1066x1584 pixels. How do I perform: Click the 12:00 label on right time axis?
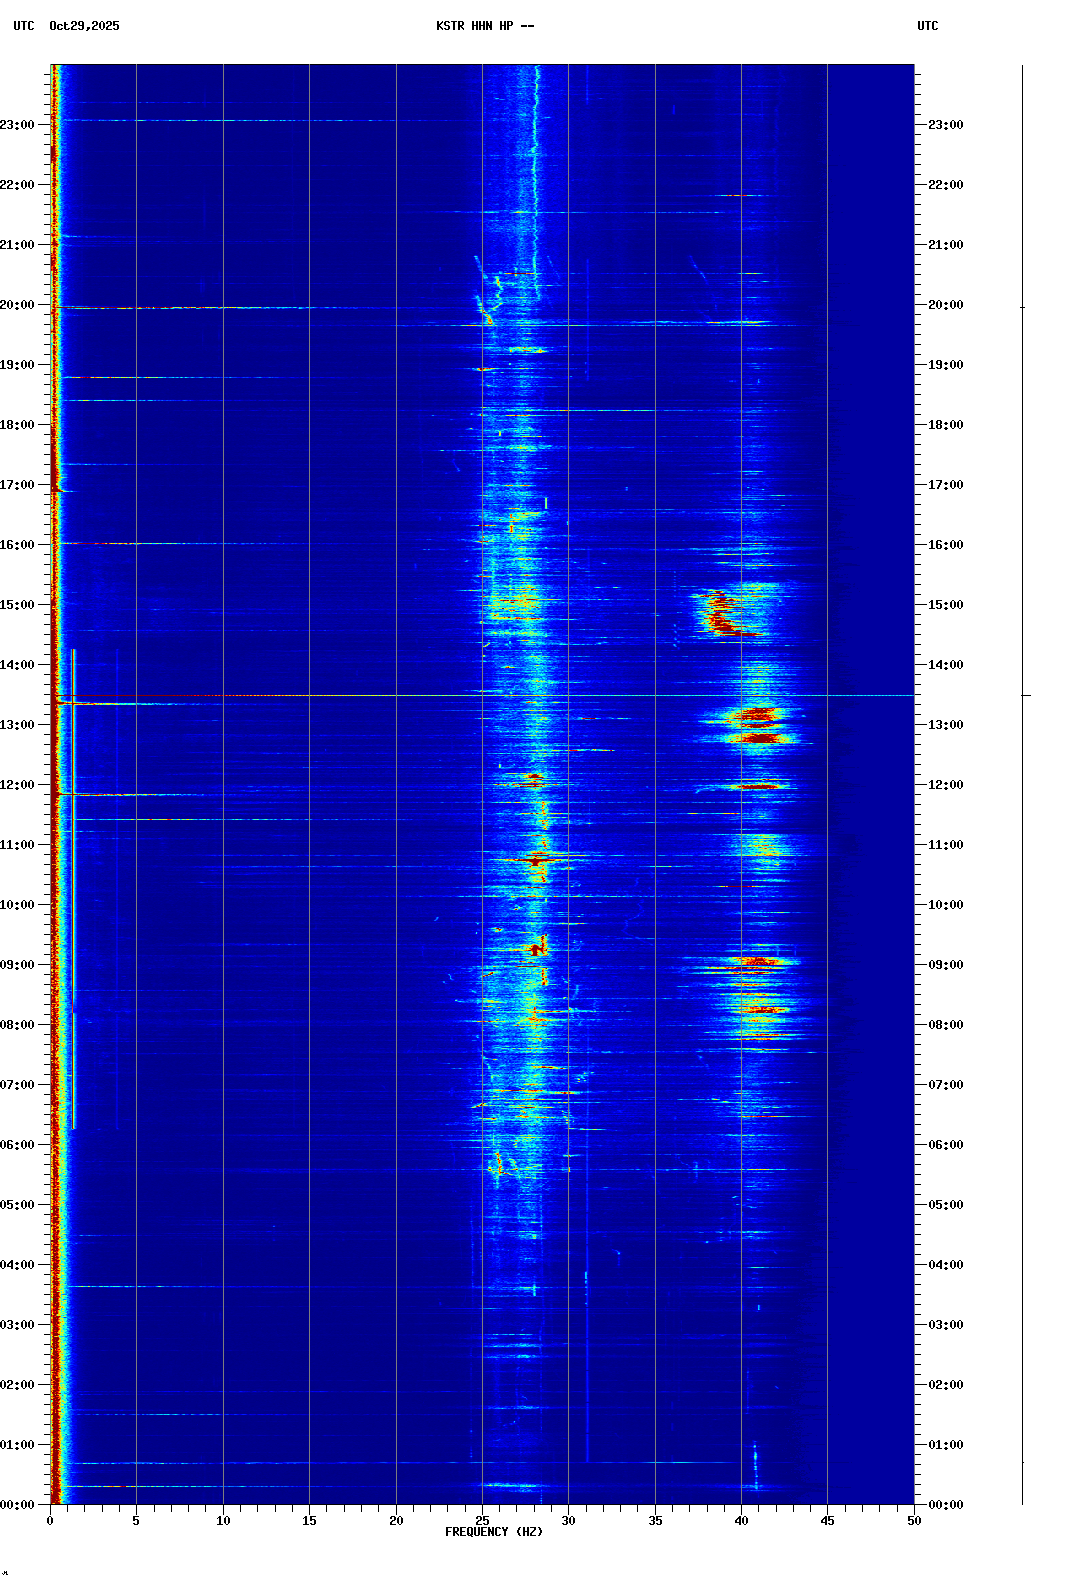coord(945,785)
